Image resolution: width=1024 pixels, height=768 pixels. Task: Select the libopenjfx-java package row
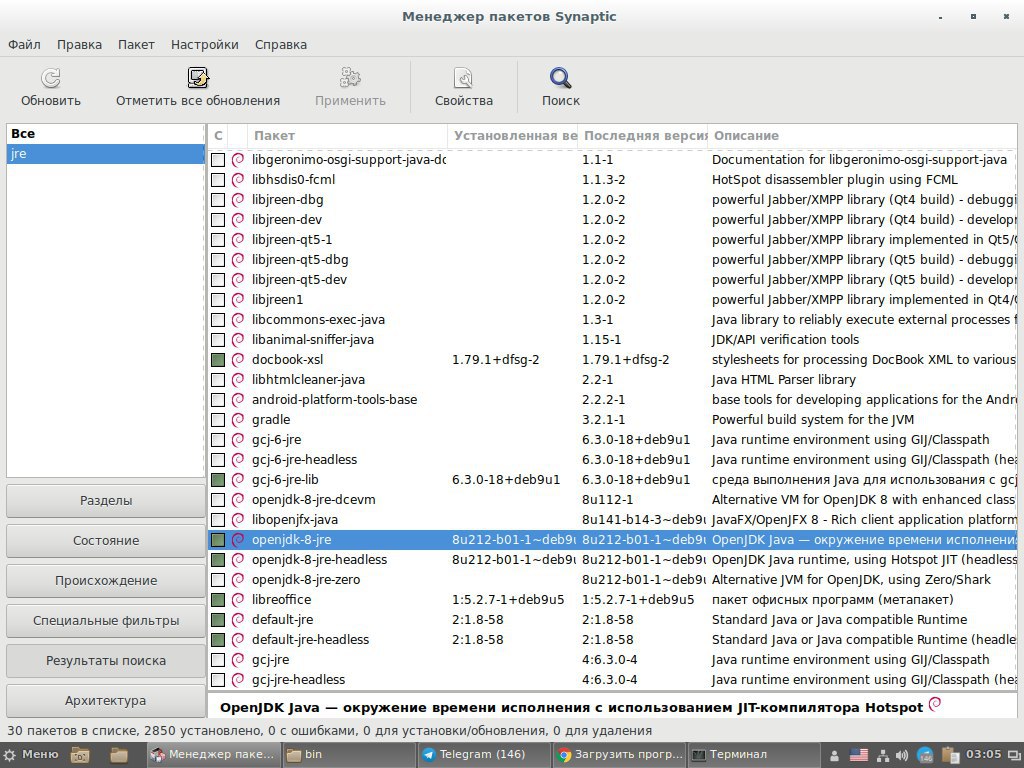click(x=613, y=520)
